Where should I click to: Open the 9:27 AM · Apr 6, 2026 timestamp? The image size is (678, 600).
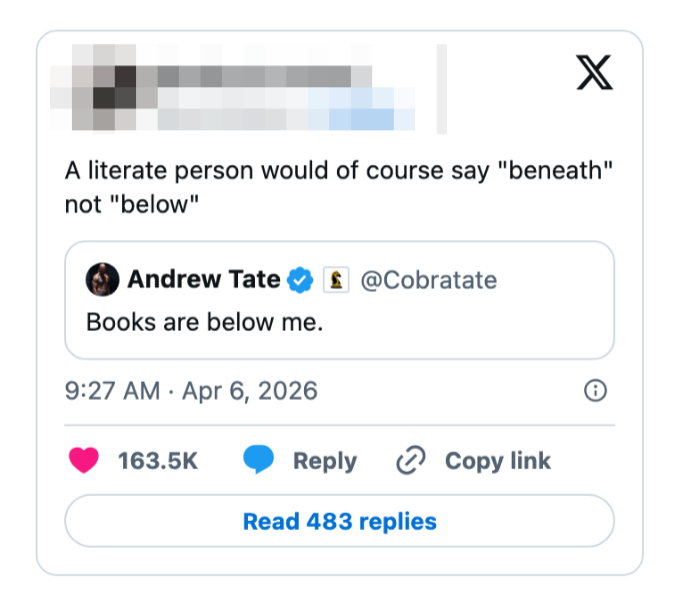pyautogui.click(x=191, y=390)
